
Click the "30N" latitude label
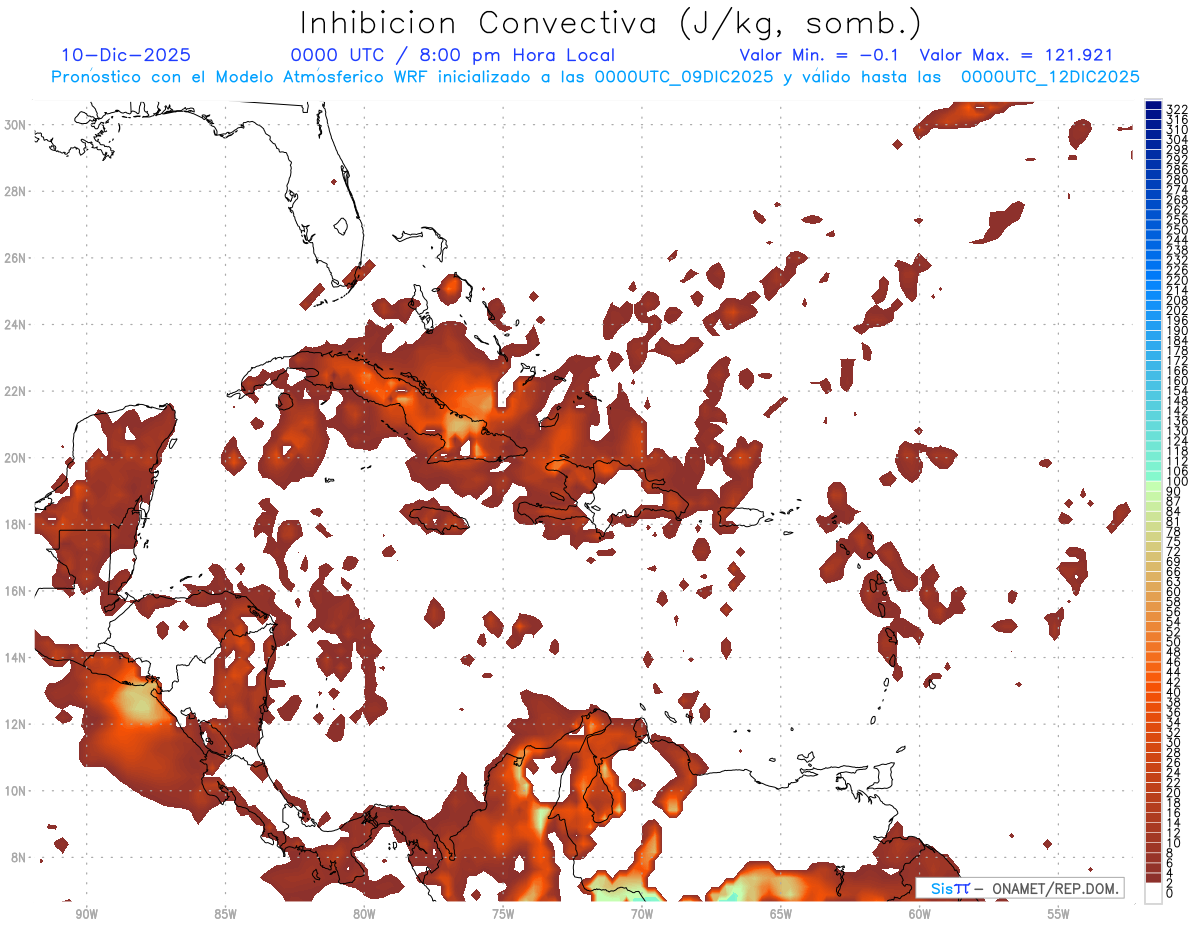click(16, 124)
